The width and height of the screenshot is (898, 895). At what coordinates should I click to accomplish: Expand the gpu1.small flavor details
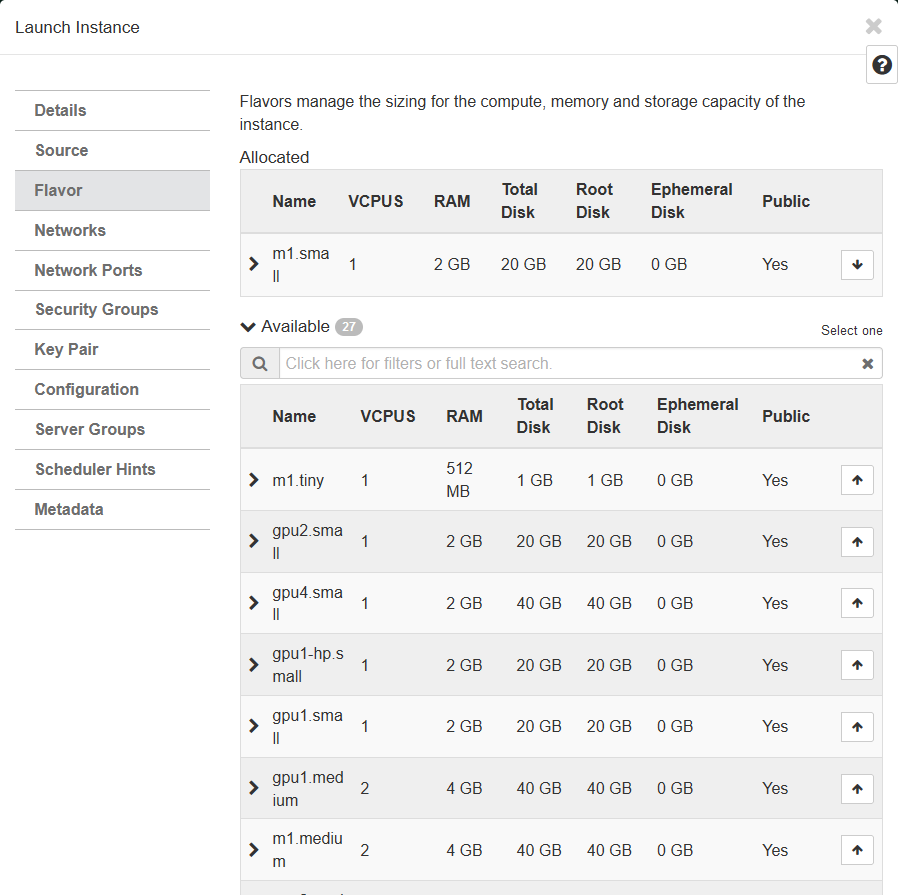[x=254, y=727]
